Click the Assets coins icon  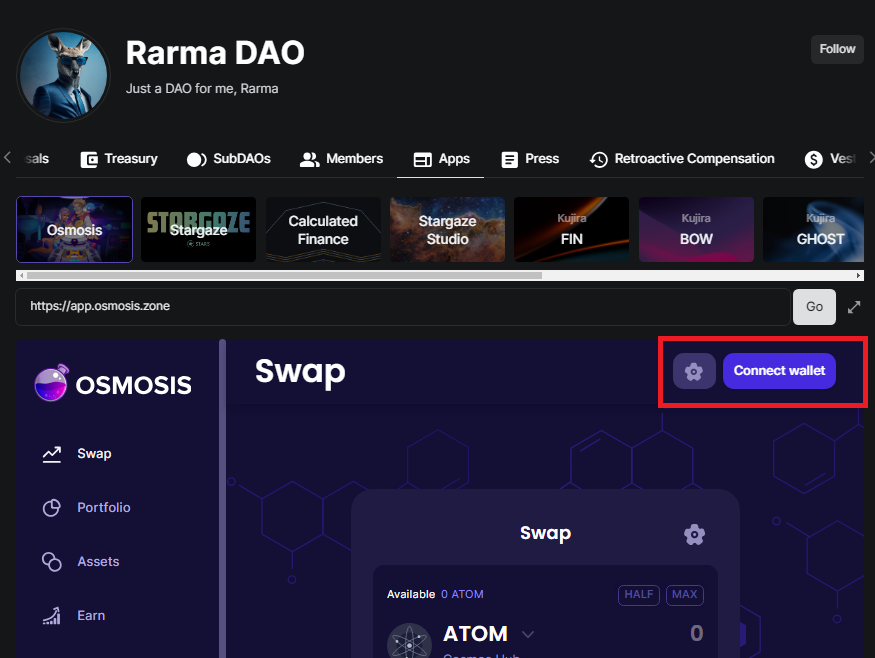52,562
